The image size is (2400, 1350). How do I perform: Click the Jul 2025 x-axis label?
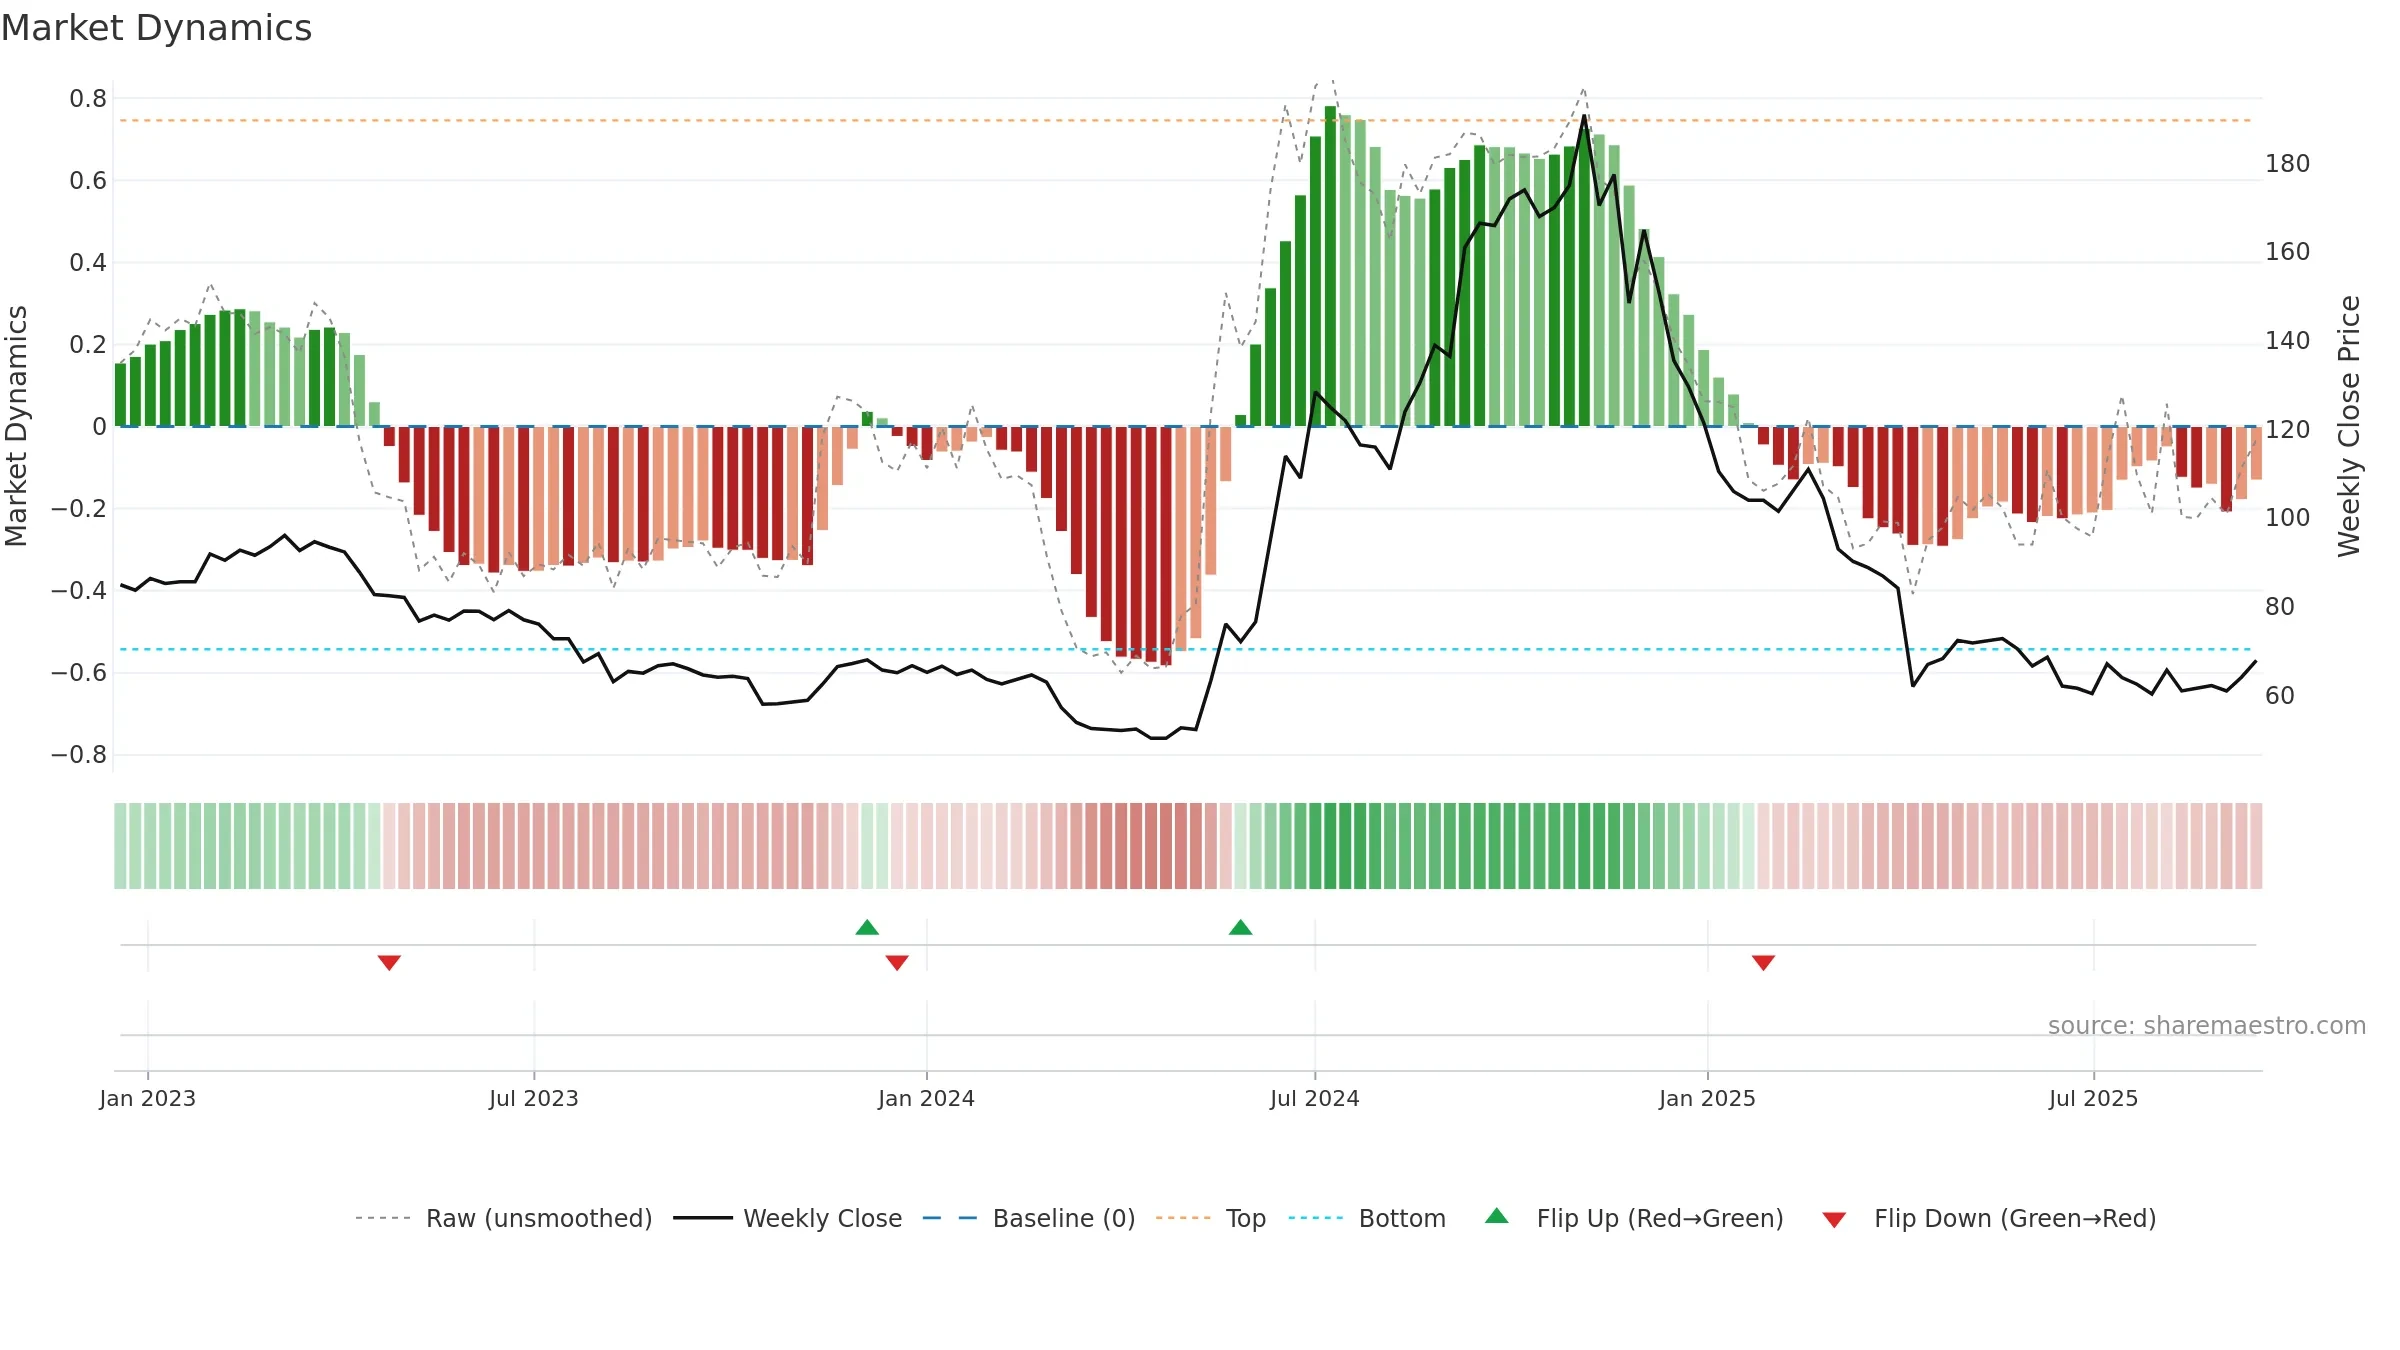point(2093,1098)
